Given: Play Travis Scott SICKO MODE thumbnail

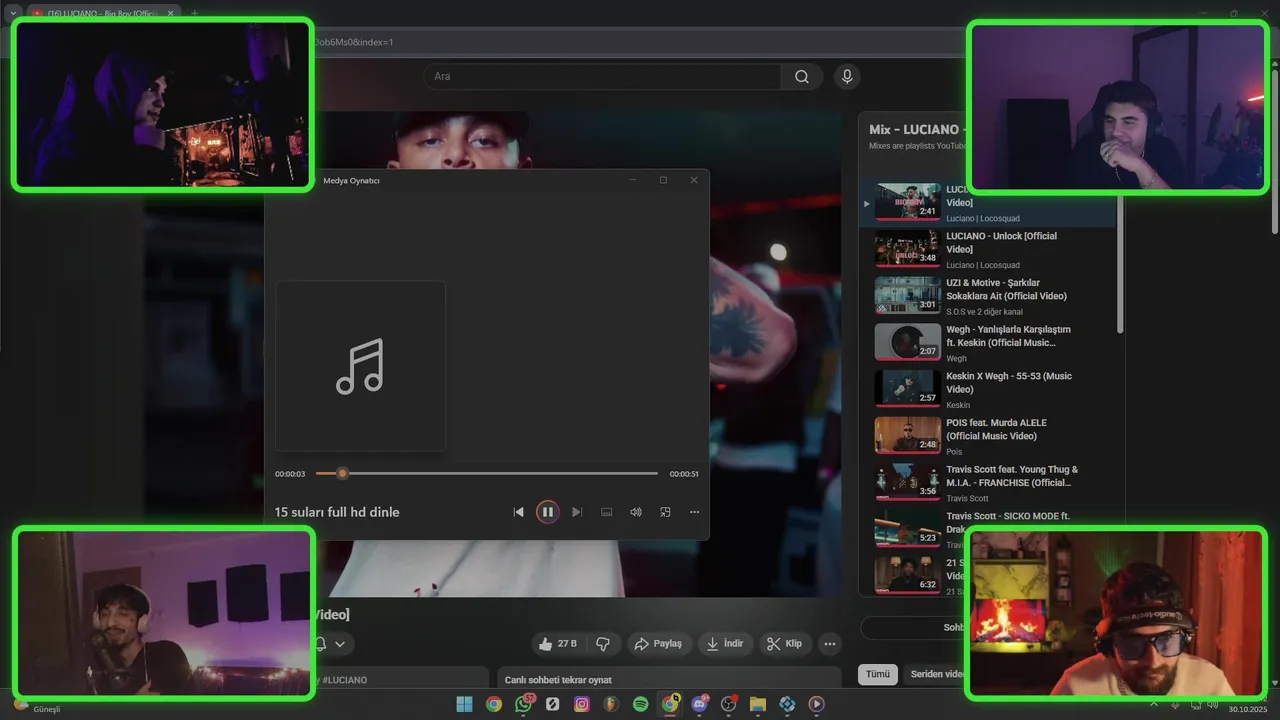Looking at the screenshot, I should coord(908,529).
